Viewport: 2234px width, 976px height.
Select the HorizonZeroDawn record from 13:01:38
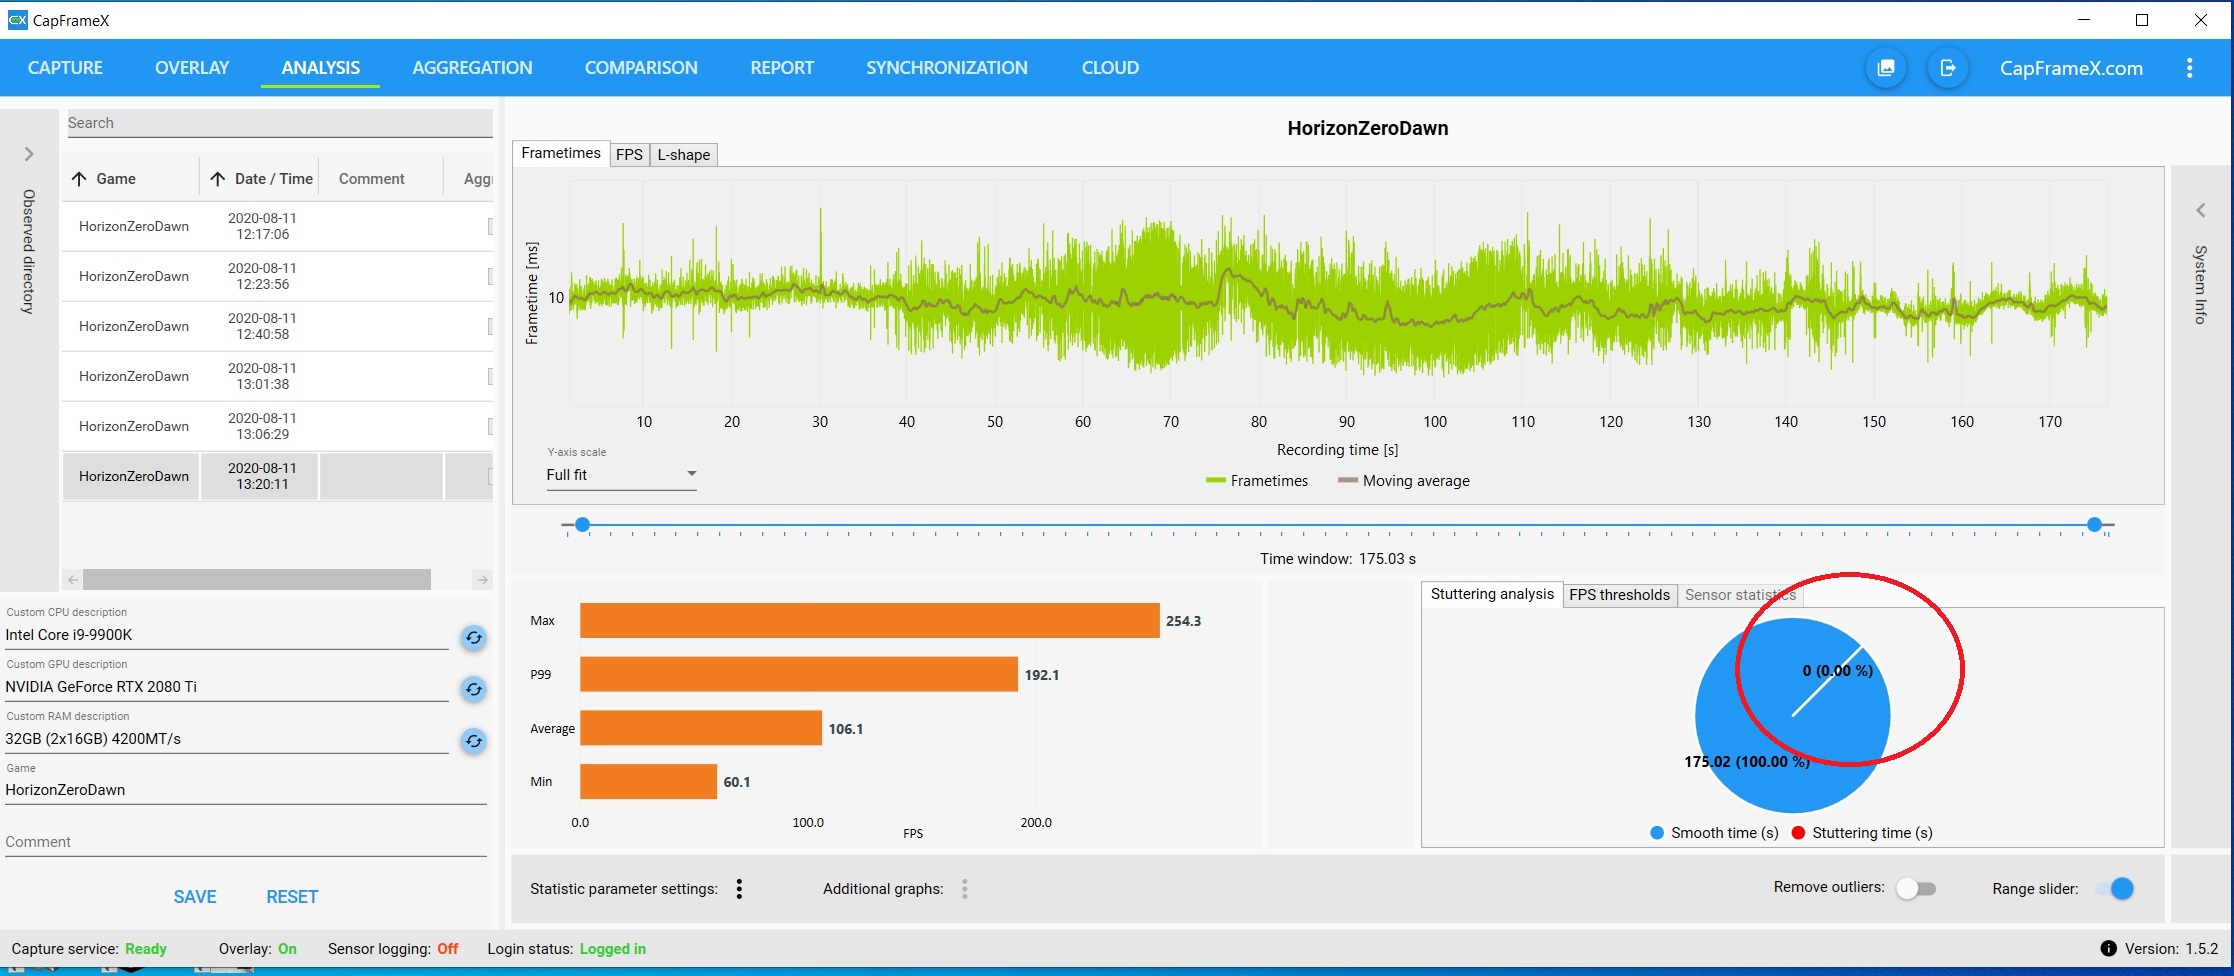click(277, 376)
